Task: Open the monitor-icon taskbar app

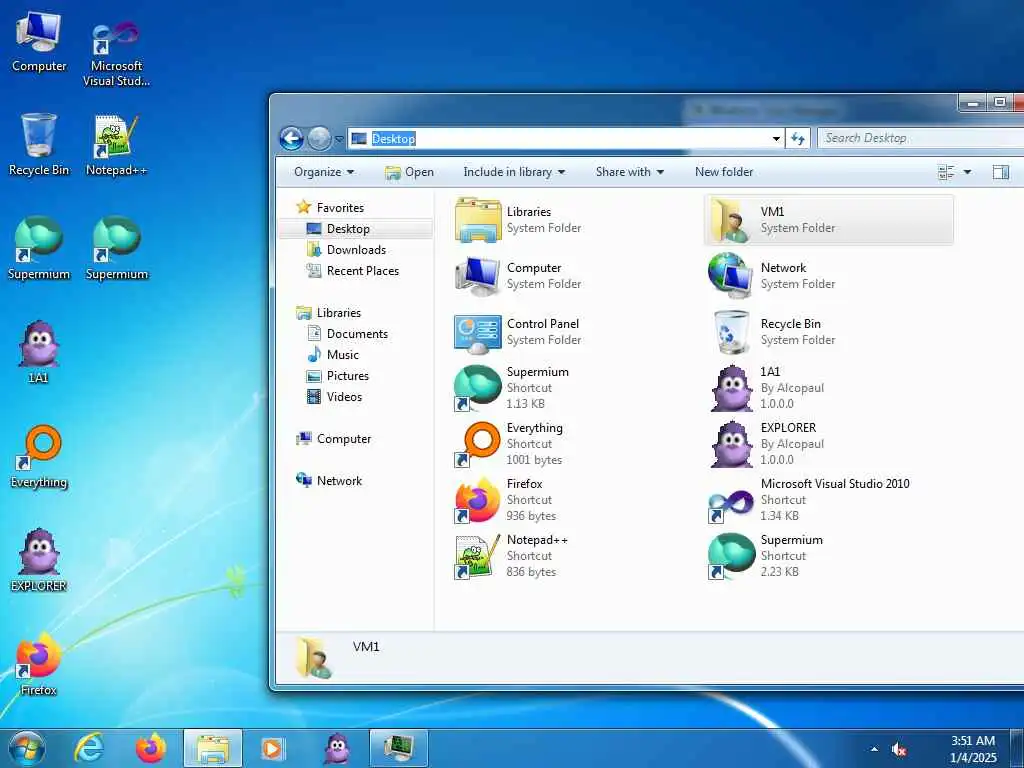Action: (x=398, y=748)
